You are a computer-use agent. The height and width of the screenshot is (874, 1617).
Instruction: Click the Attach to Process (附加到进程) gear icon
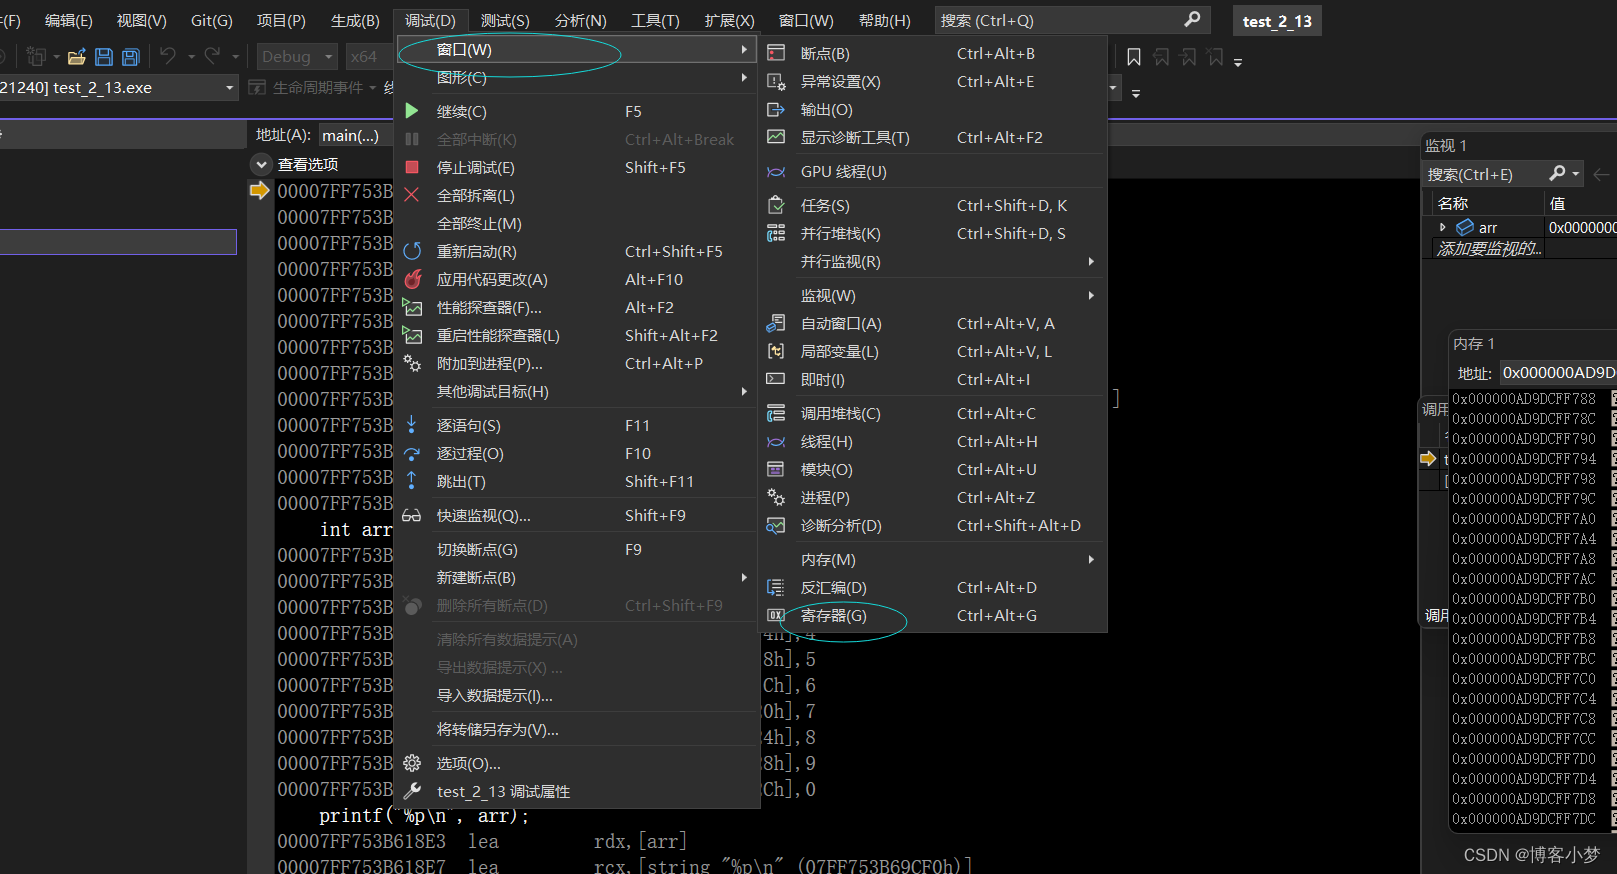[412, 363]
